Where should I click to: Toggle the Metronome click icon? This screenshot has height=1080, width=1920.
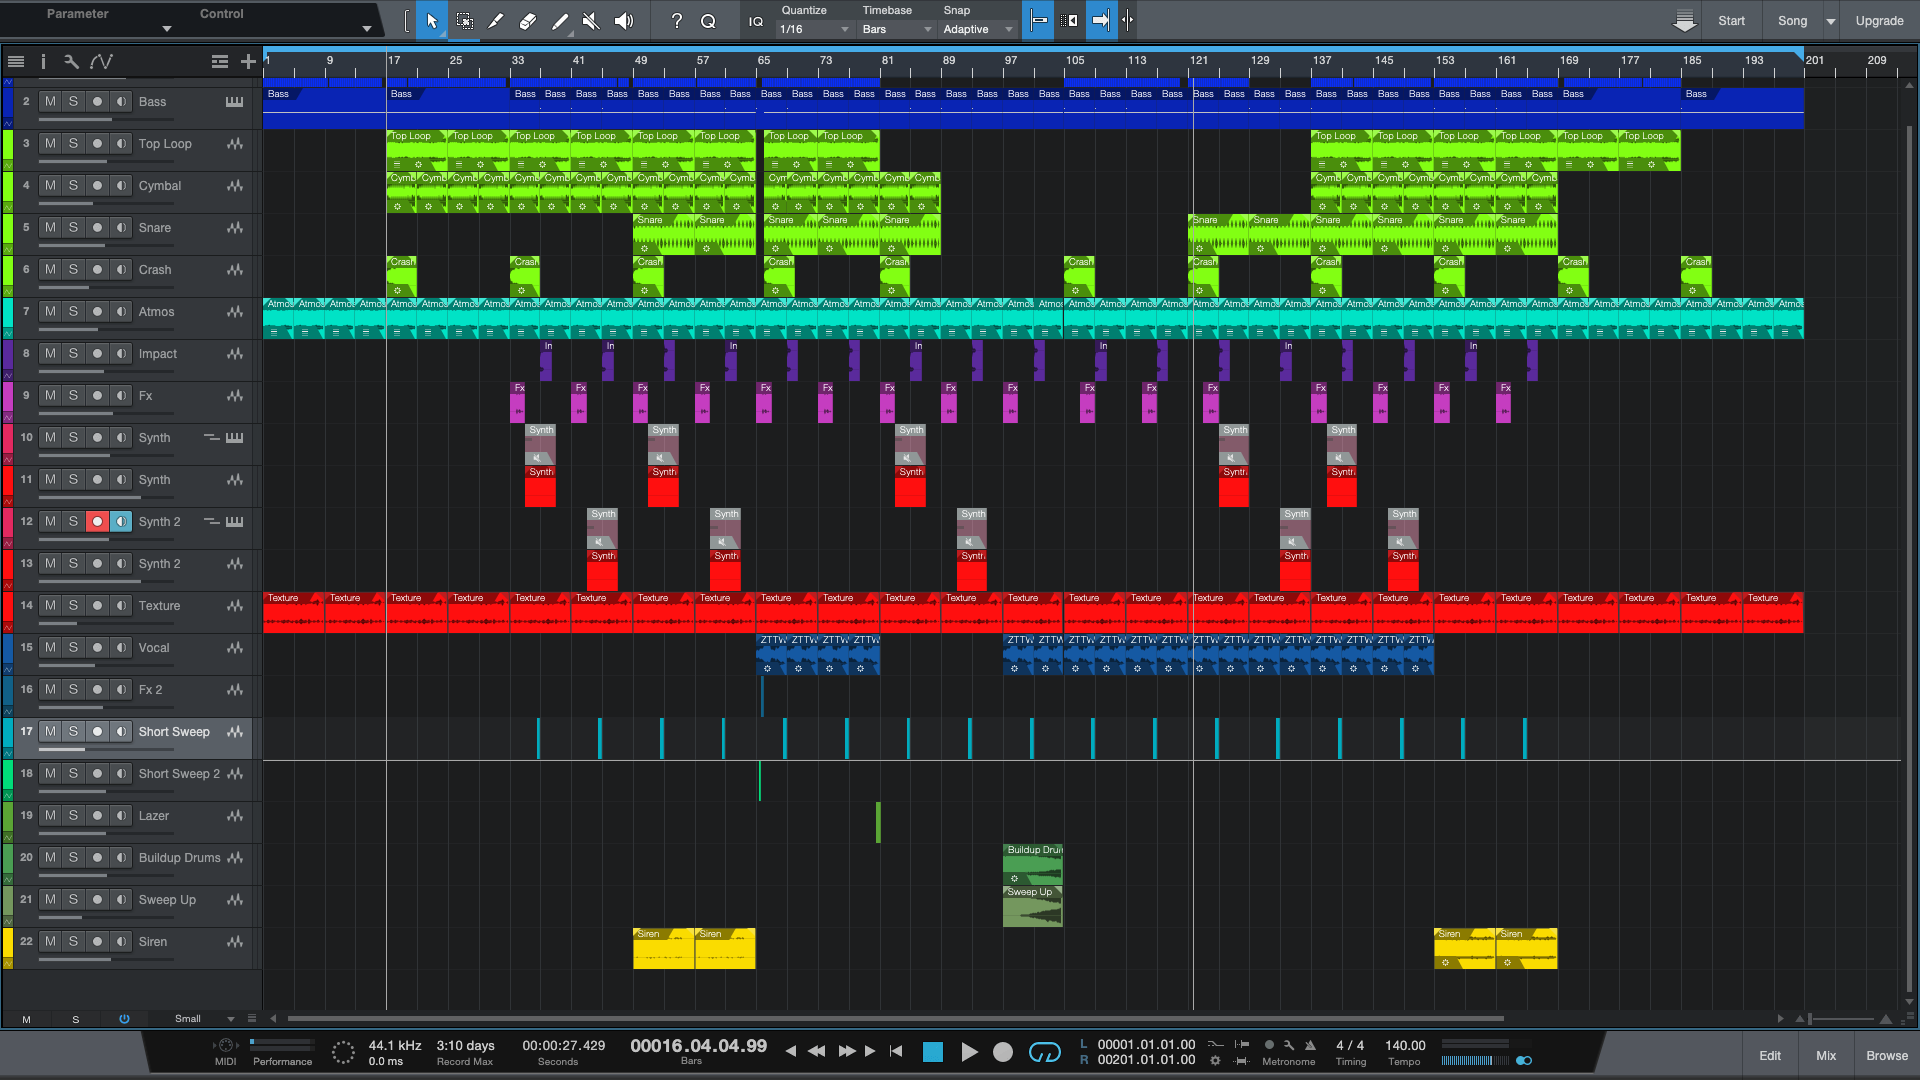[1310, 1045]
